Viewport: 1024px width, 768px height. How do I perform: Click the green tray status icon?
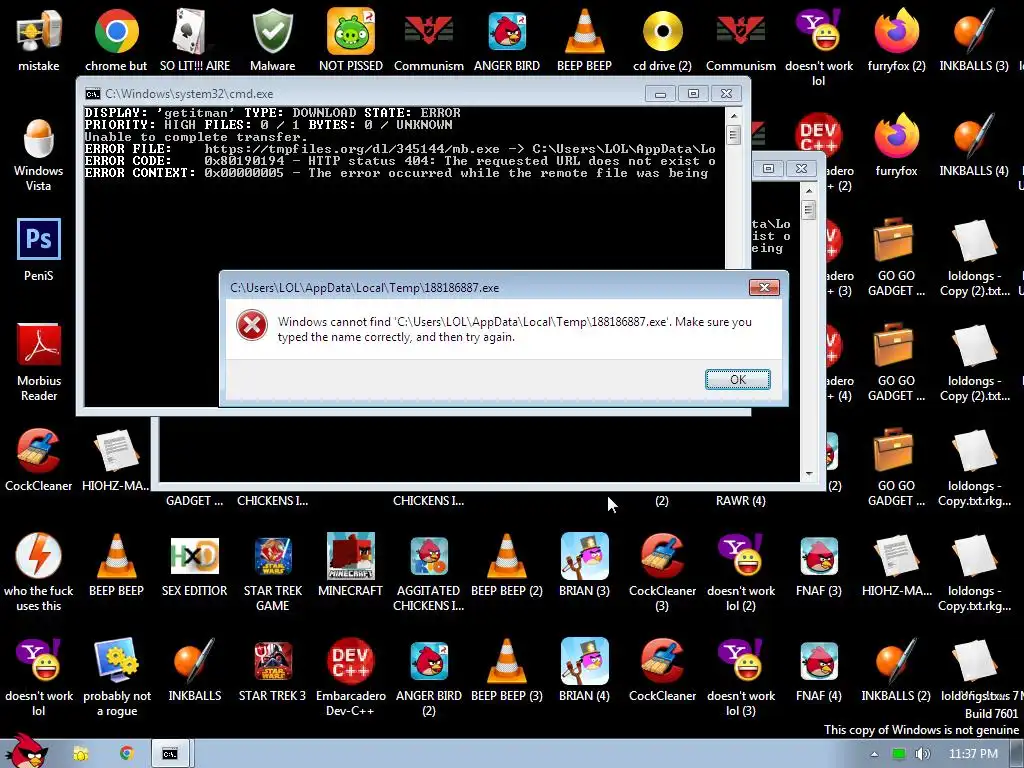(x=899, y=754)
